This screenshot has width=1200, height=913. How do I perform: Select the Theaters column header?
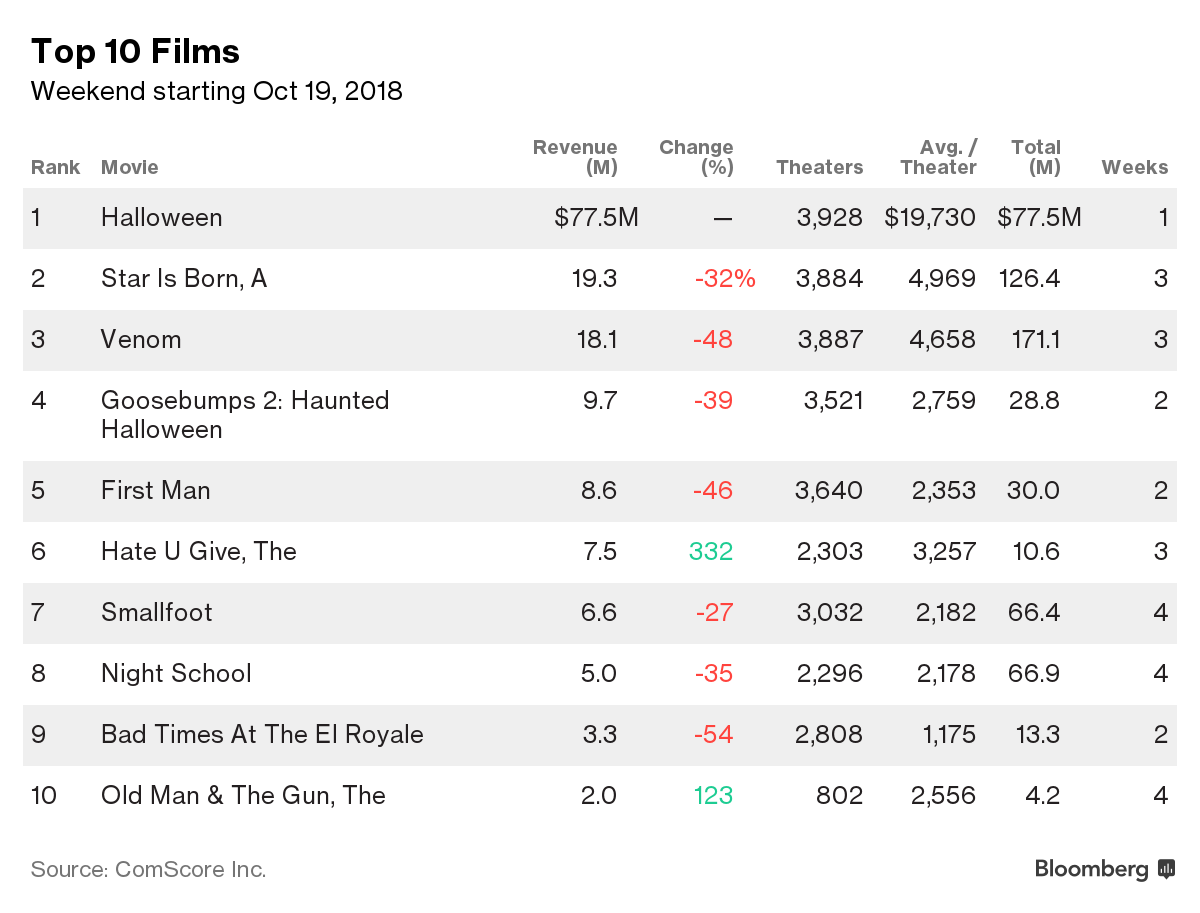(819, 167)
